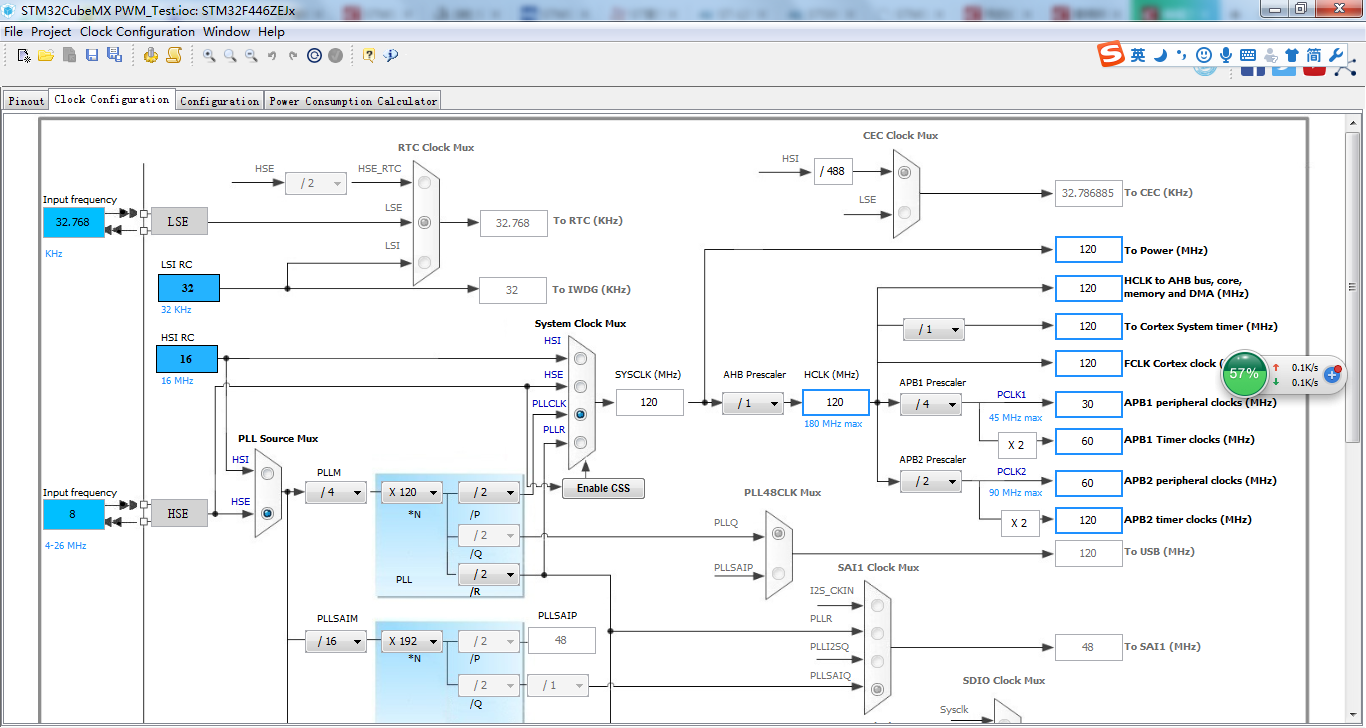Open the PLL /P divider dropdown
The image size is (1366, 728).
pyautogui.click(x=489, y=492)
